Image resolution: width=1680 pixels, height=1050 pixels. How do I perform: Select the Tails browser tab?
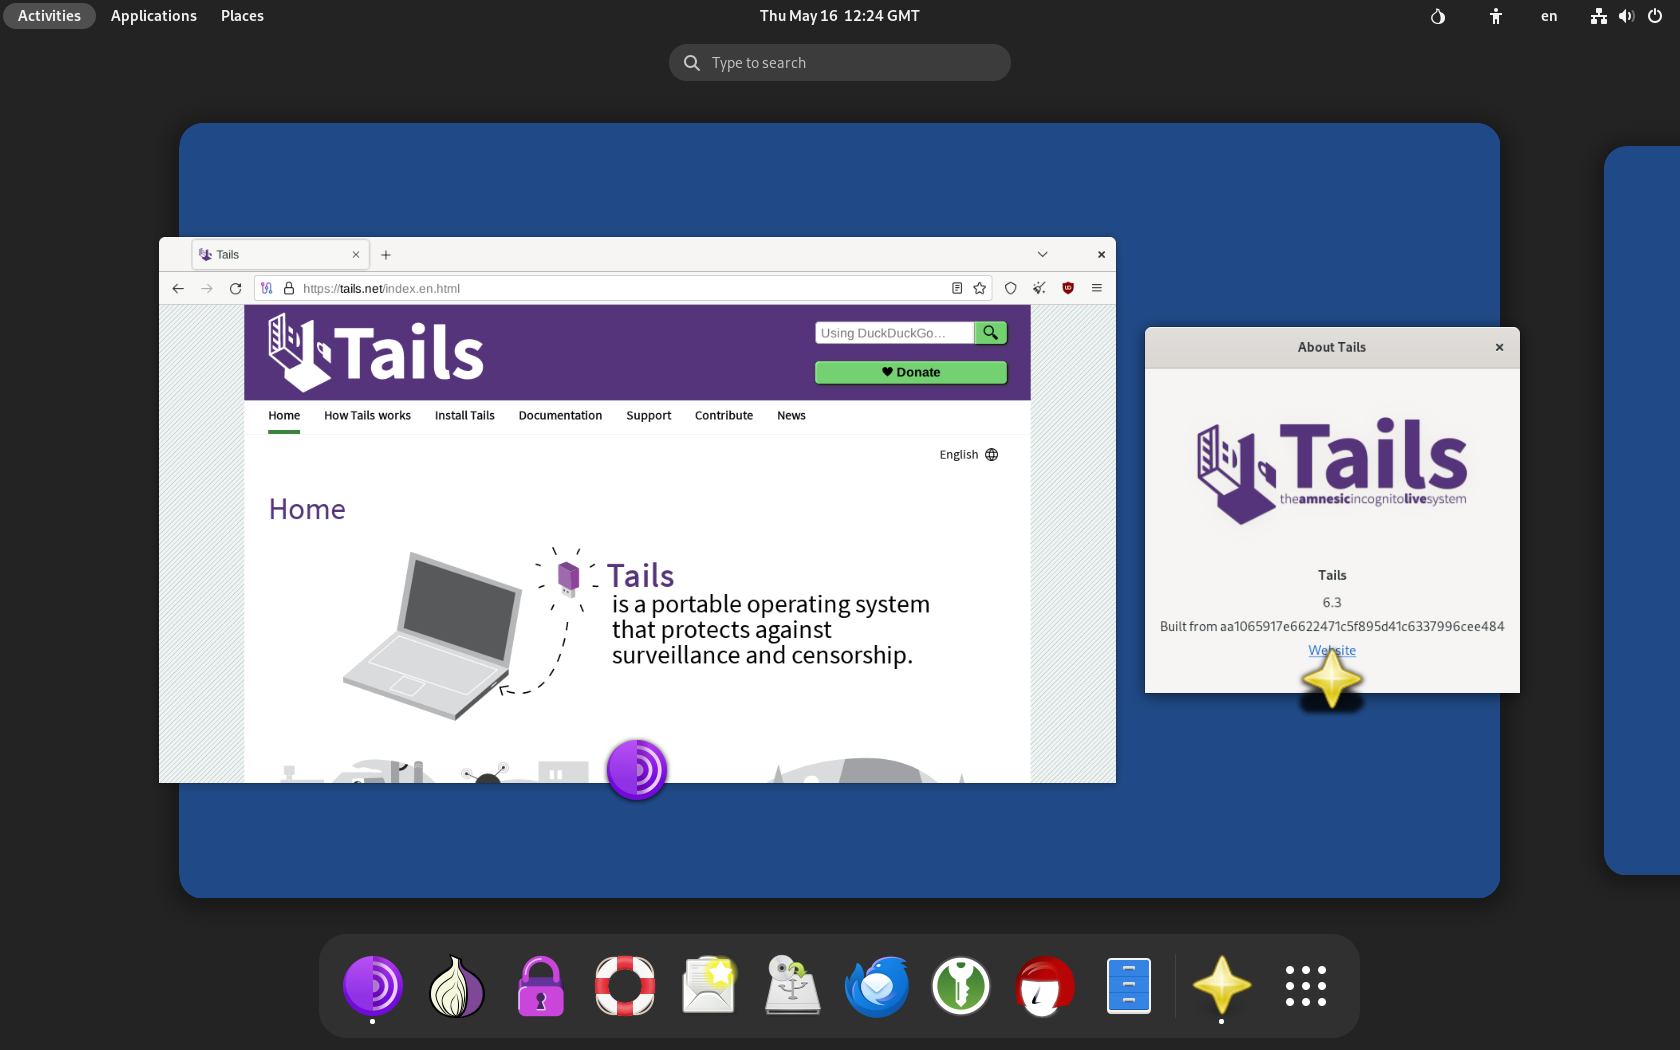tap(280, 255)
